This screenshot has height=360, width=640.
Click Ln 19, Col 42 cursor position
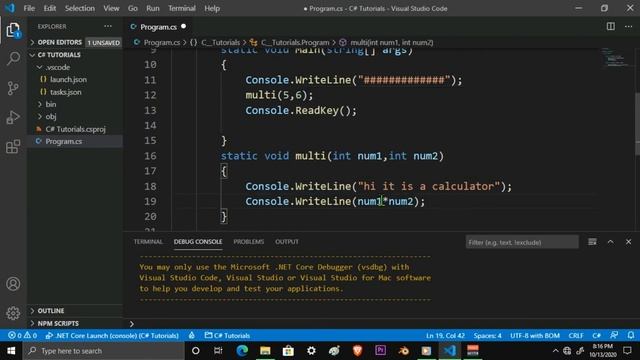445,336
